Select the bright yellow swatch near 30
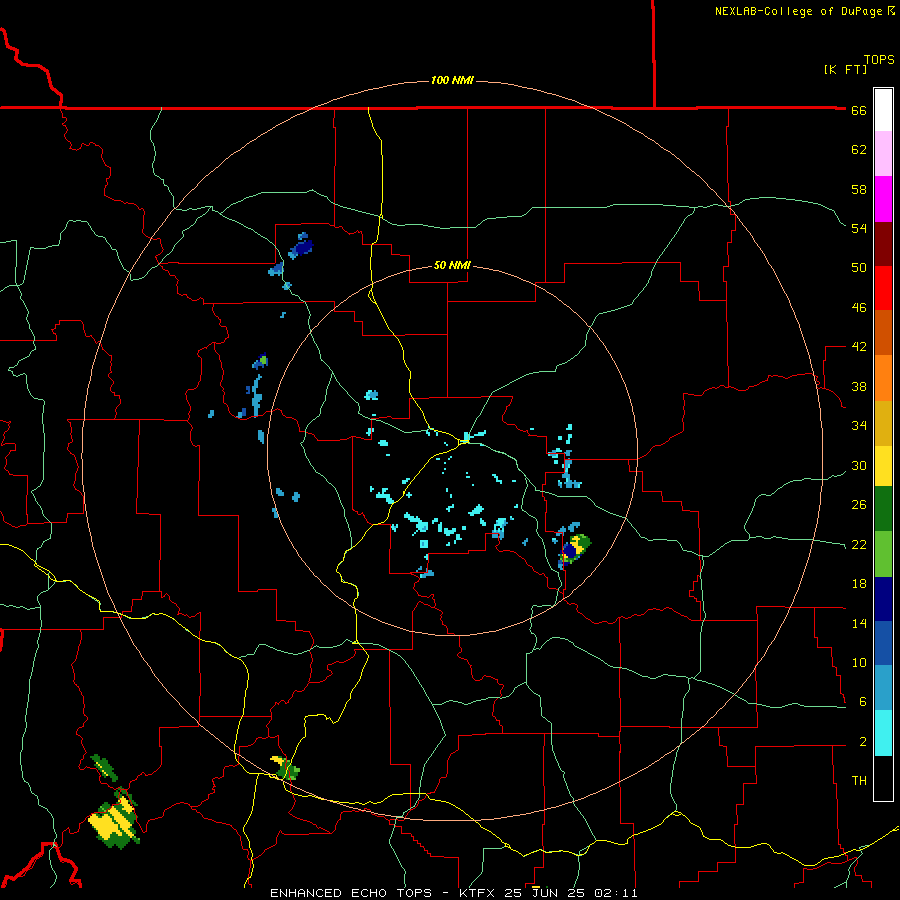Screen dimensions: 900x900 click(x=883, y=466)
